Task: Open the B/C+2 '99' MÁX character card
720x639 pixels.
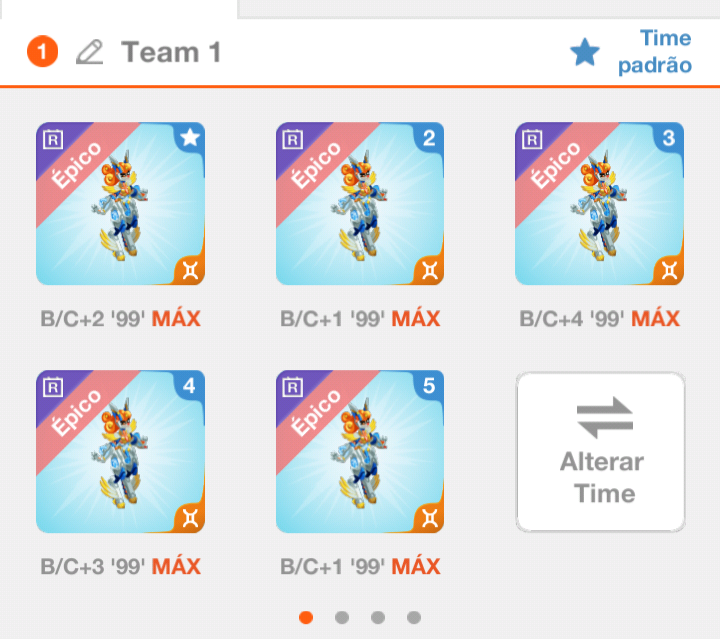Action: click(x=120, y=203)
